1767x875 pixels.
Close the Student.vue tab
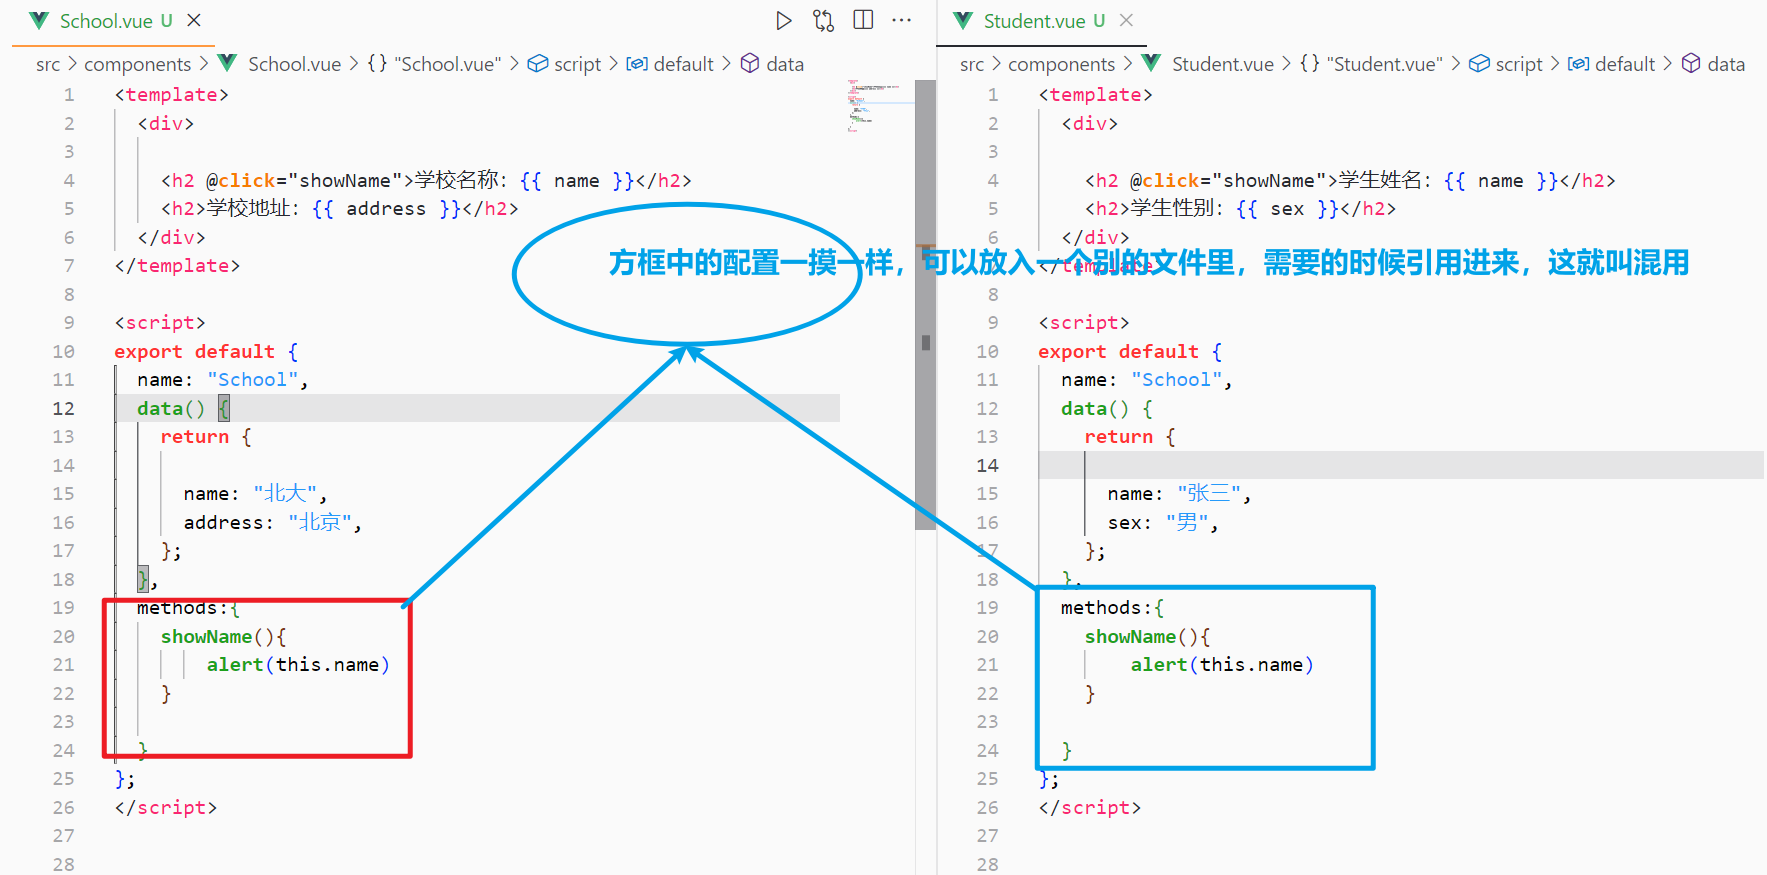click(x=1126, y=20)
